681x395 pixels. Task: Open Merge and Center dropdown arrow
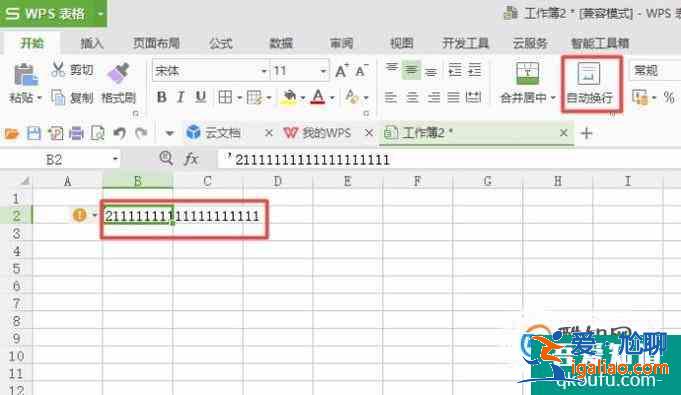553,98
